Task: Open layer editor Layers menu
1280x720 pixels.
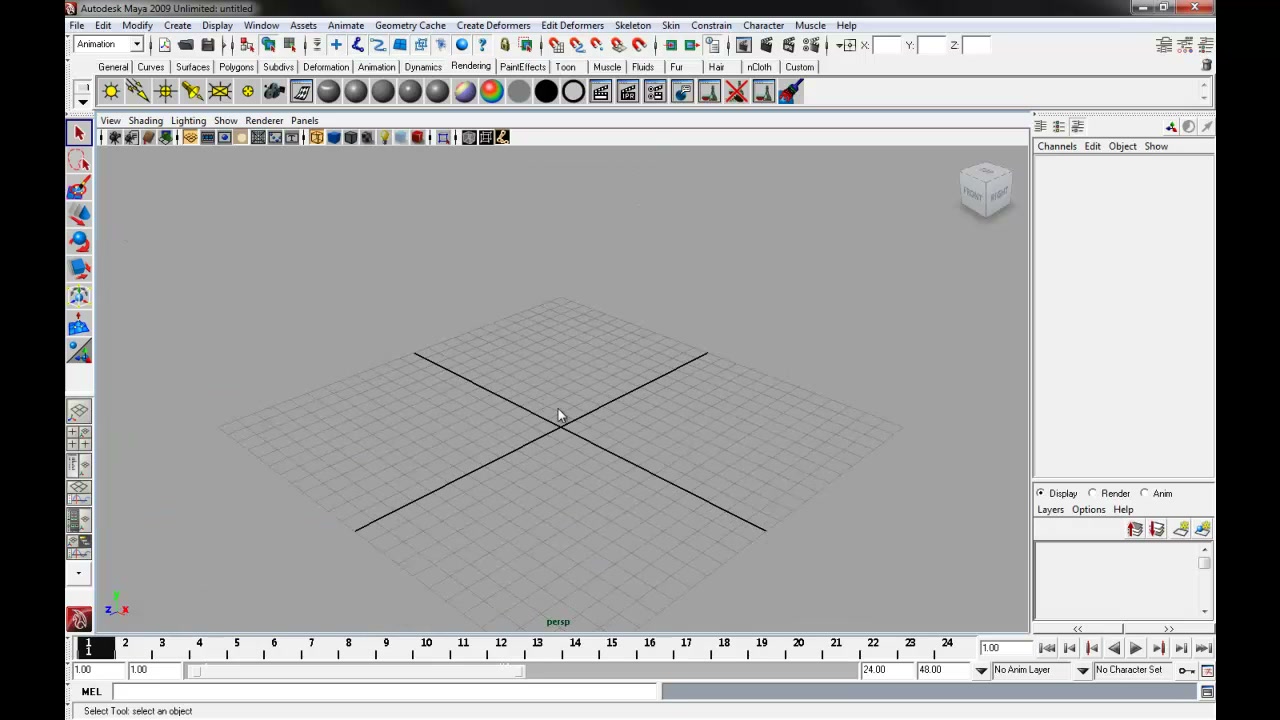Action: click(x=1050, y=510)
